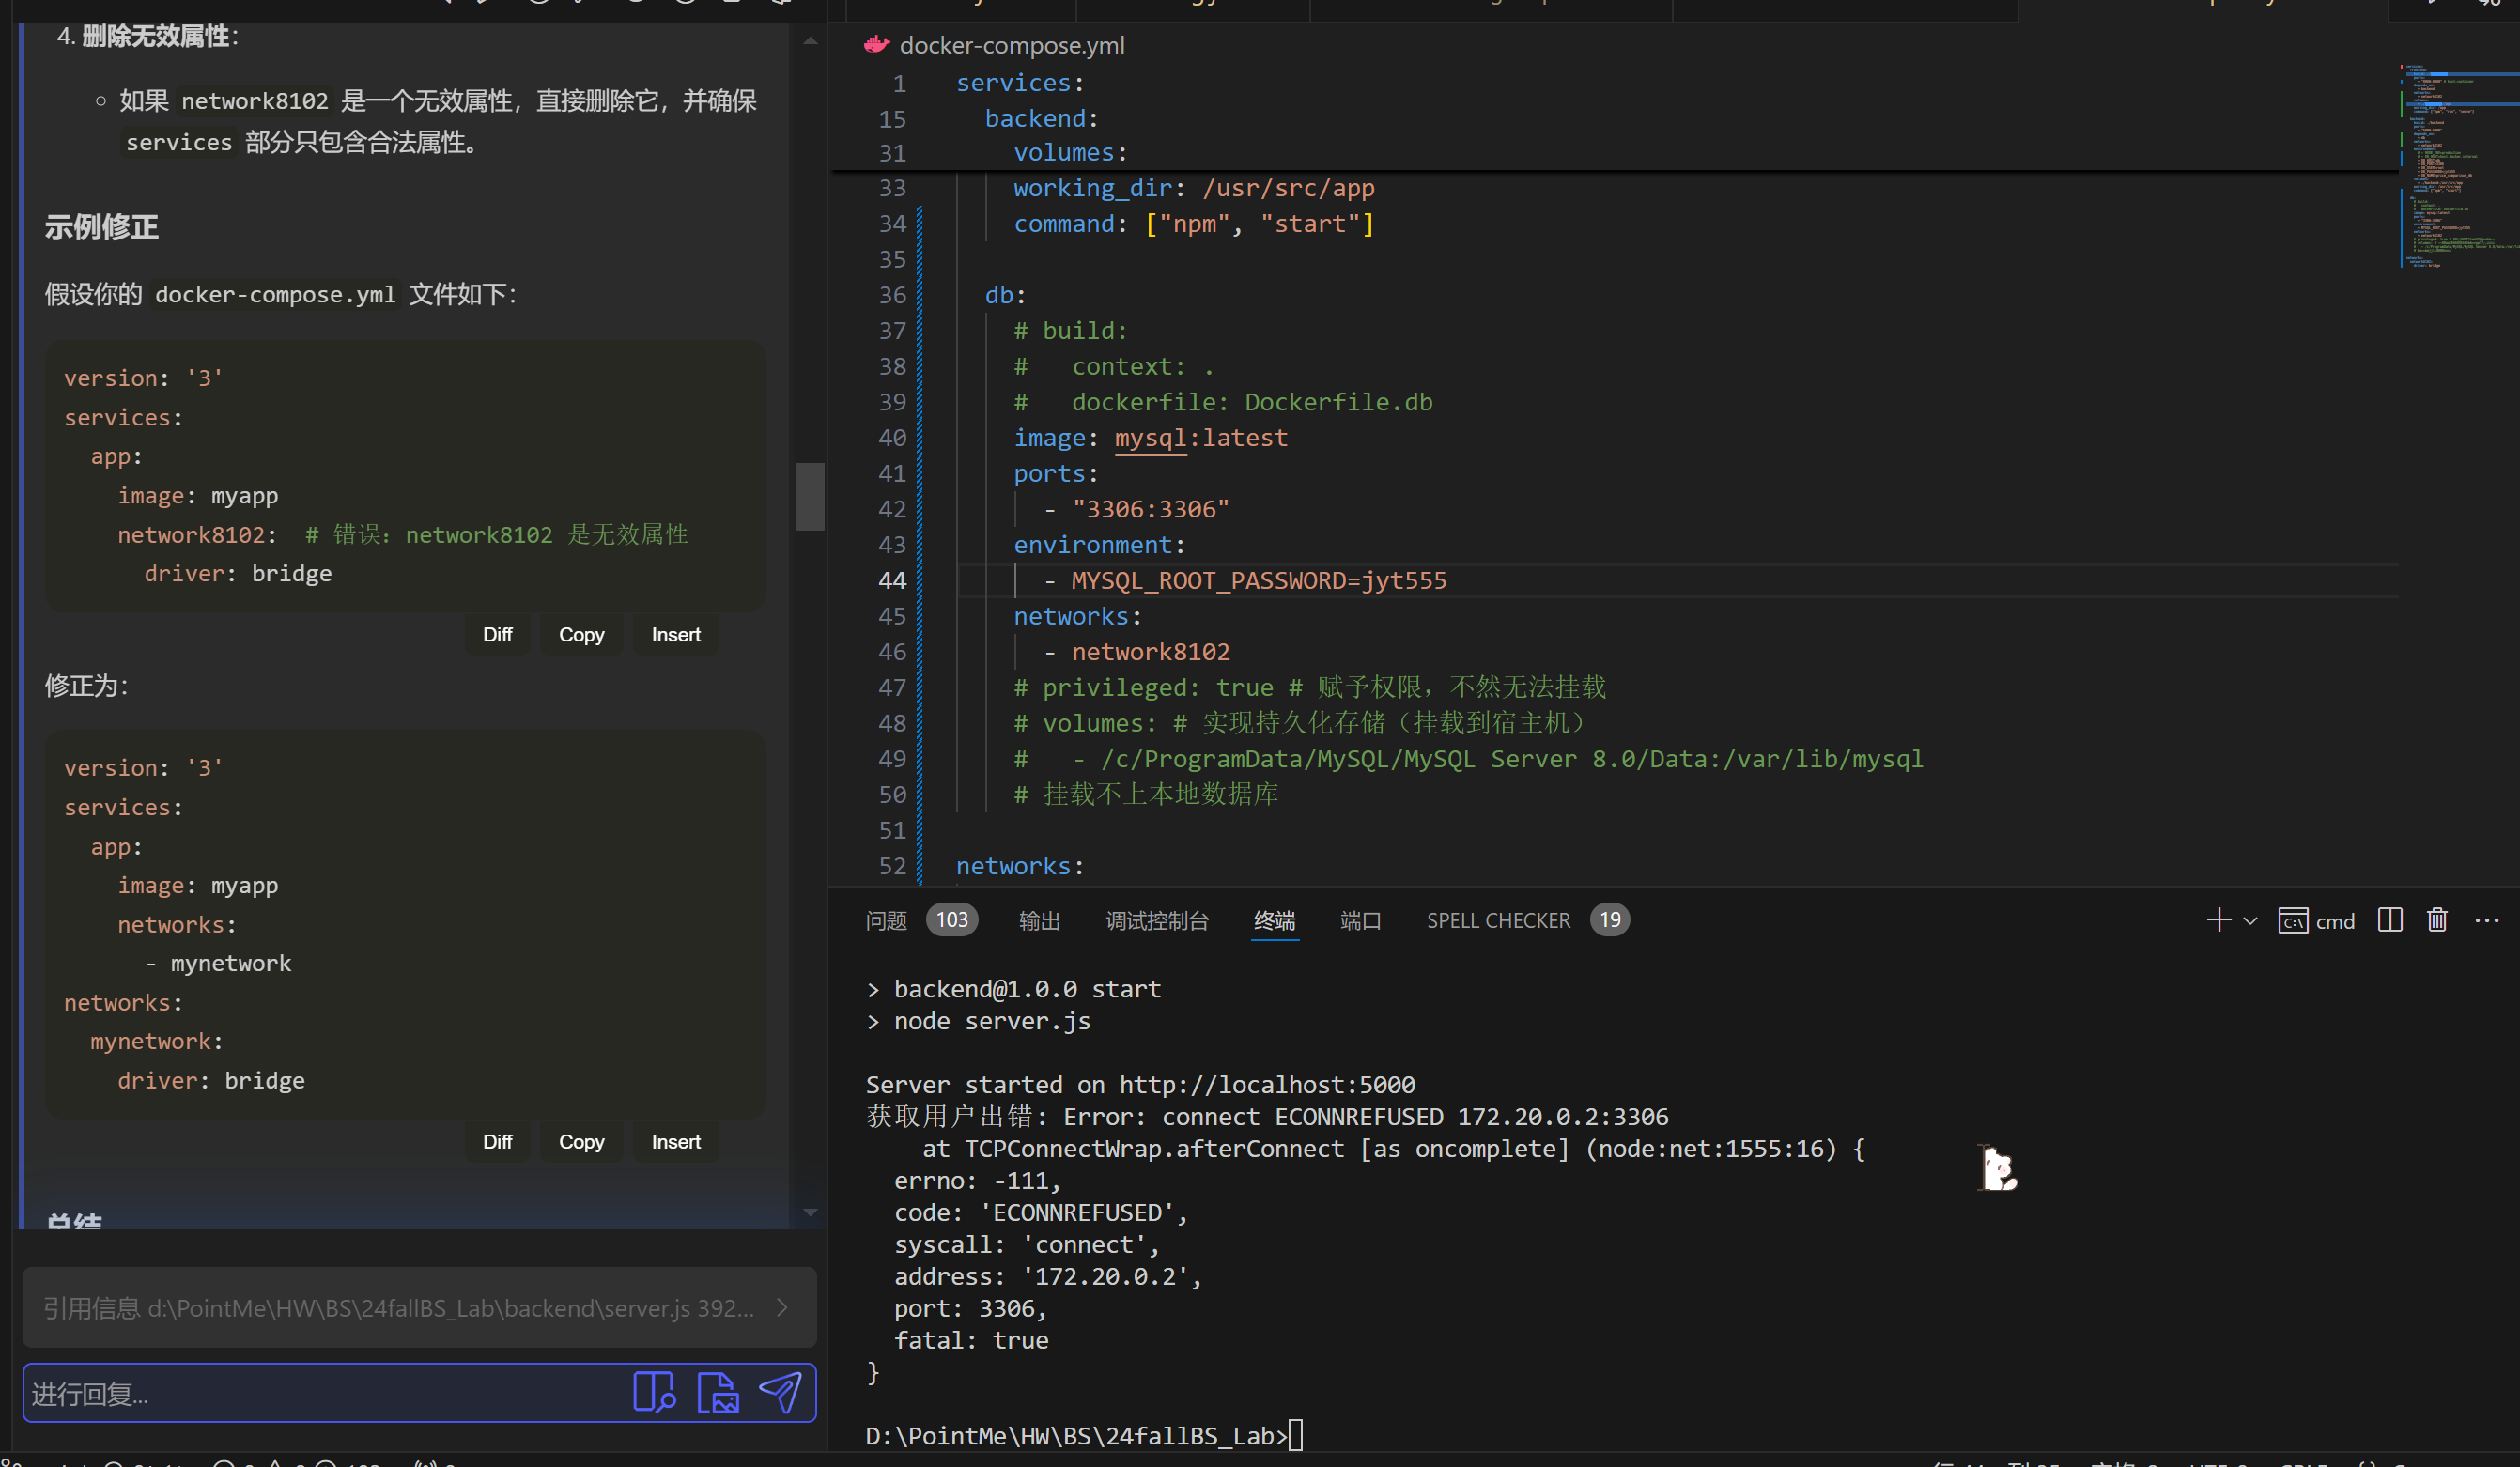The width and height of the screenshot is (2520, 1467).
Task: Open the new terminal profile dropdown arrow
Action: pos(2250,921)
